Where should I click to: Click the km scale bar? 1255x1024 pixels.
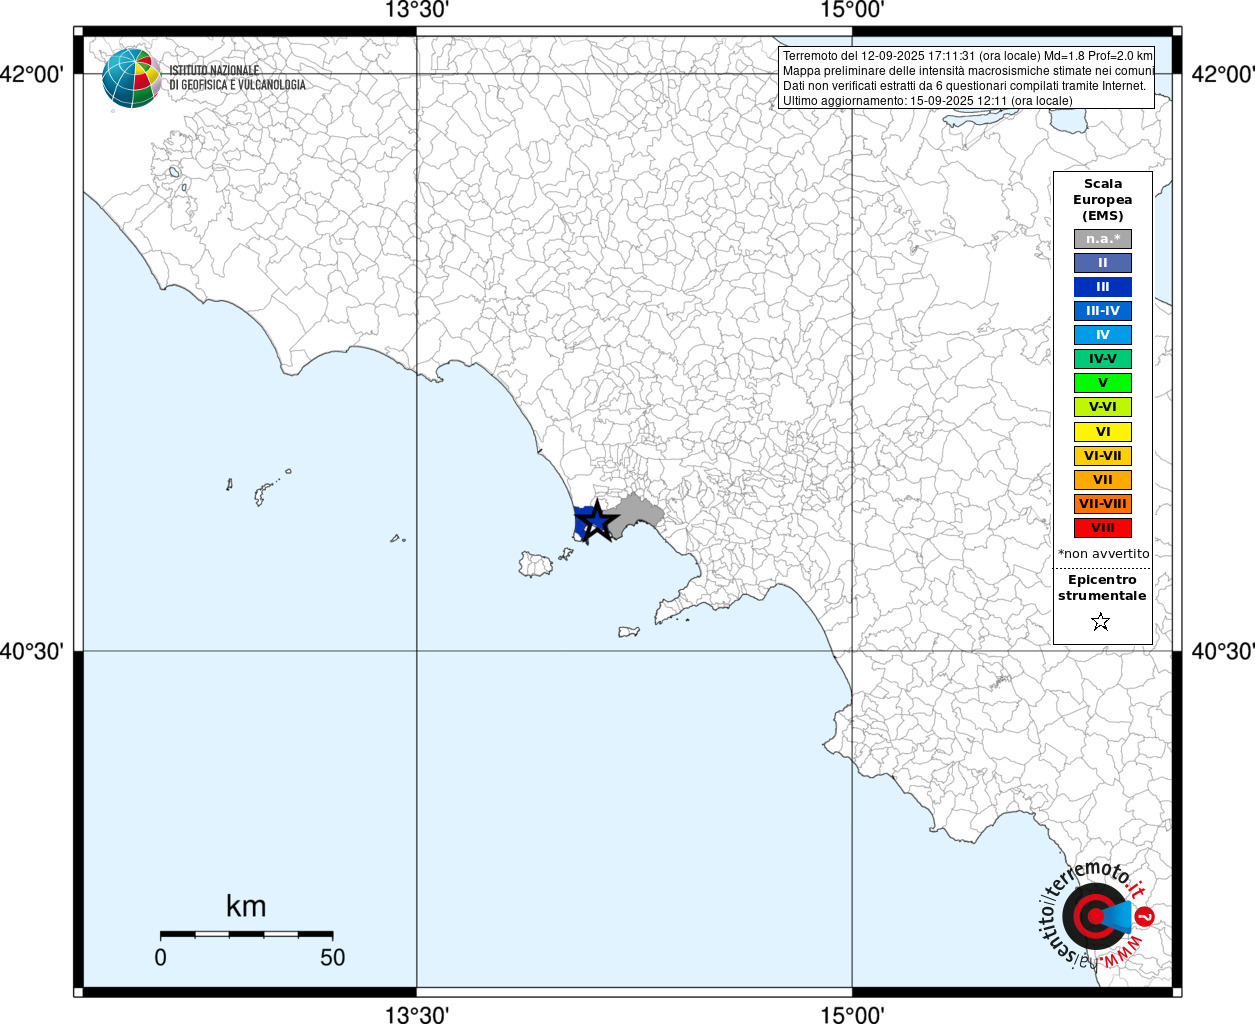coord(246,934)
